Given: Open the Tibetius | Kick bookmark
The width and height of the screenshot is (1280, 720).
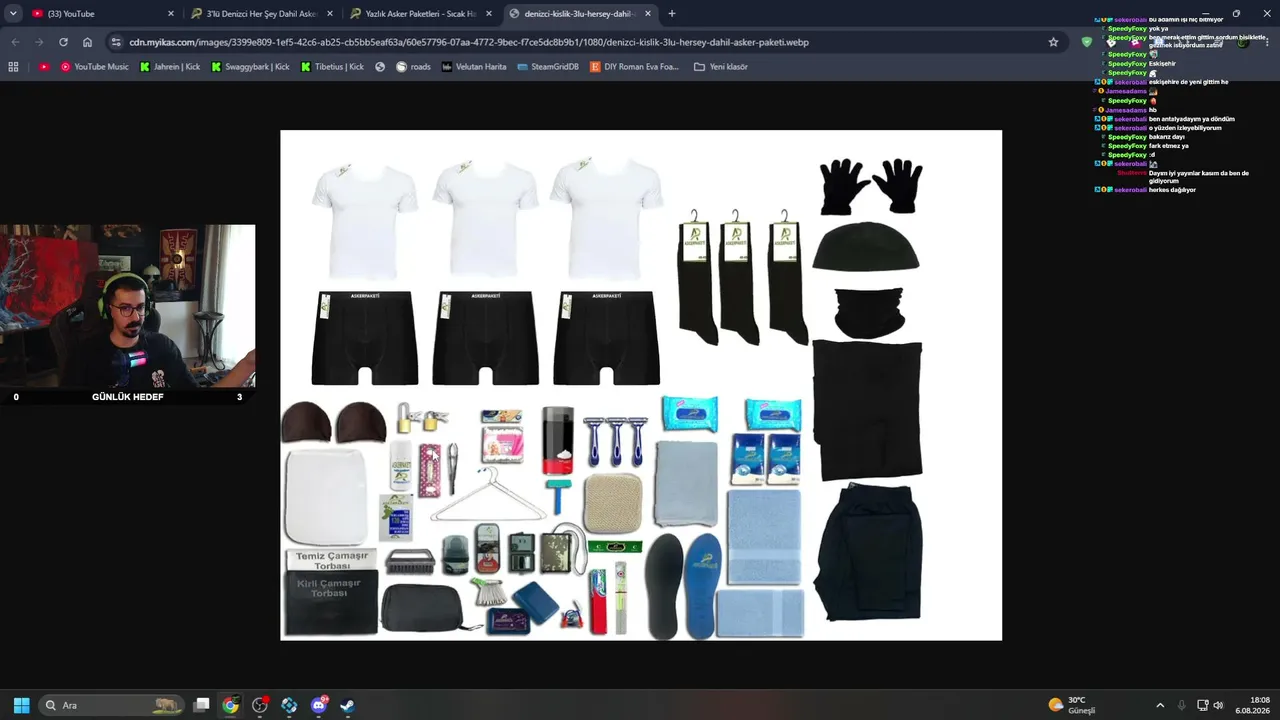Looking at the screenshot, I should pos(333,67).
